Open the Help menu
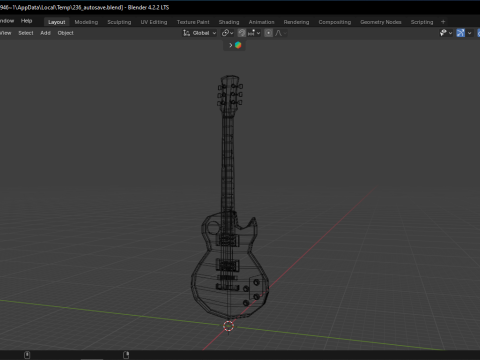Image resolution: width=480 pixels, height=360 pixels. 26,21
